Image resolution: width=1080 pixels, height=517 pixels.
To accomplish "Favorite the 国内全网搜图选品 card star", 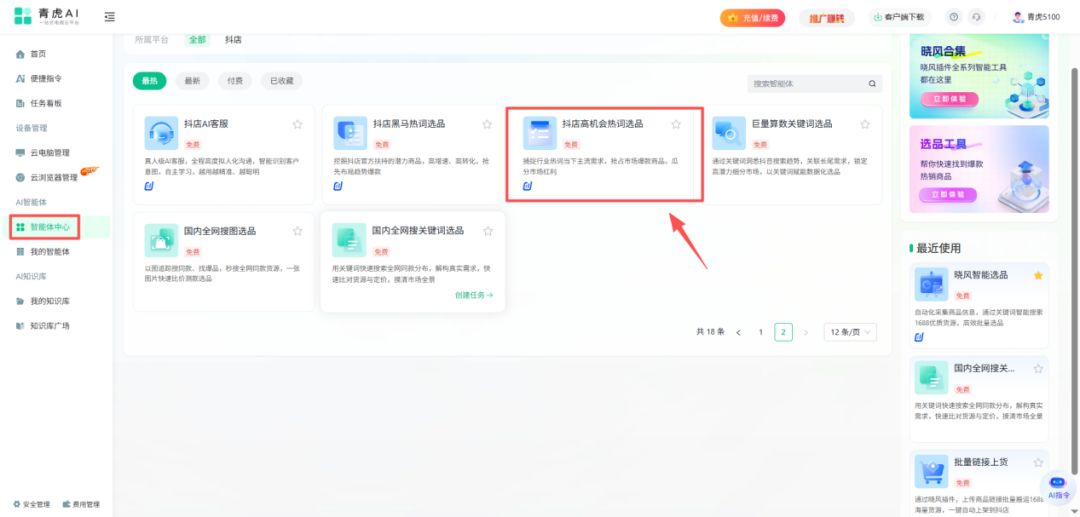I will [x=298, y=231].
